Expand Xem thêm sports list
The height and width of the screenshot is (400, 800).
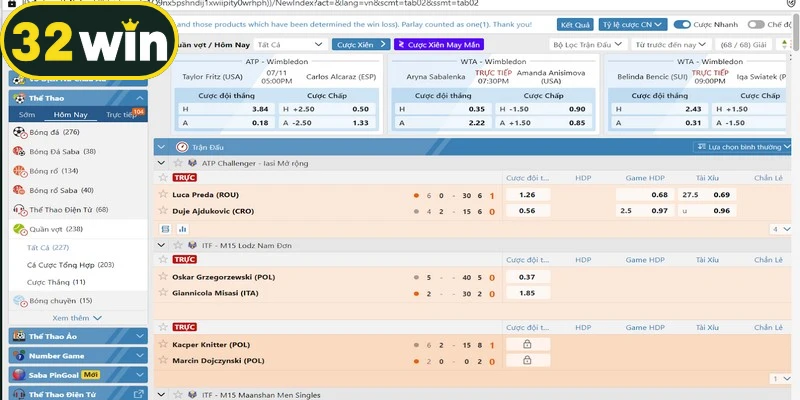78,318
